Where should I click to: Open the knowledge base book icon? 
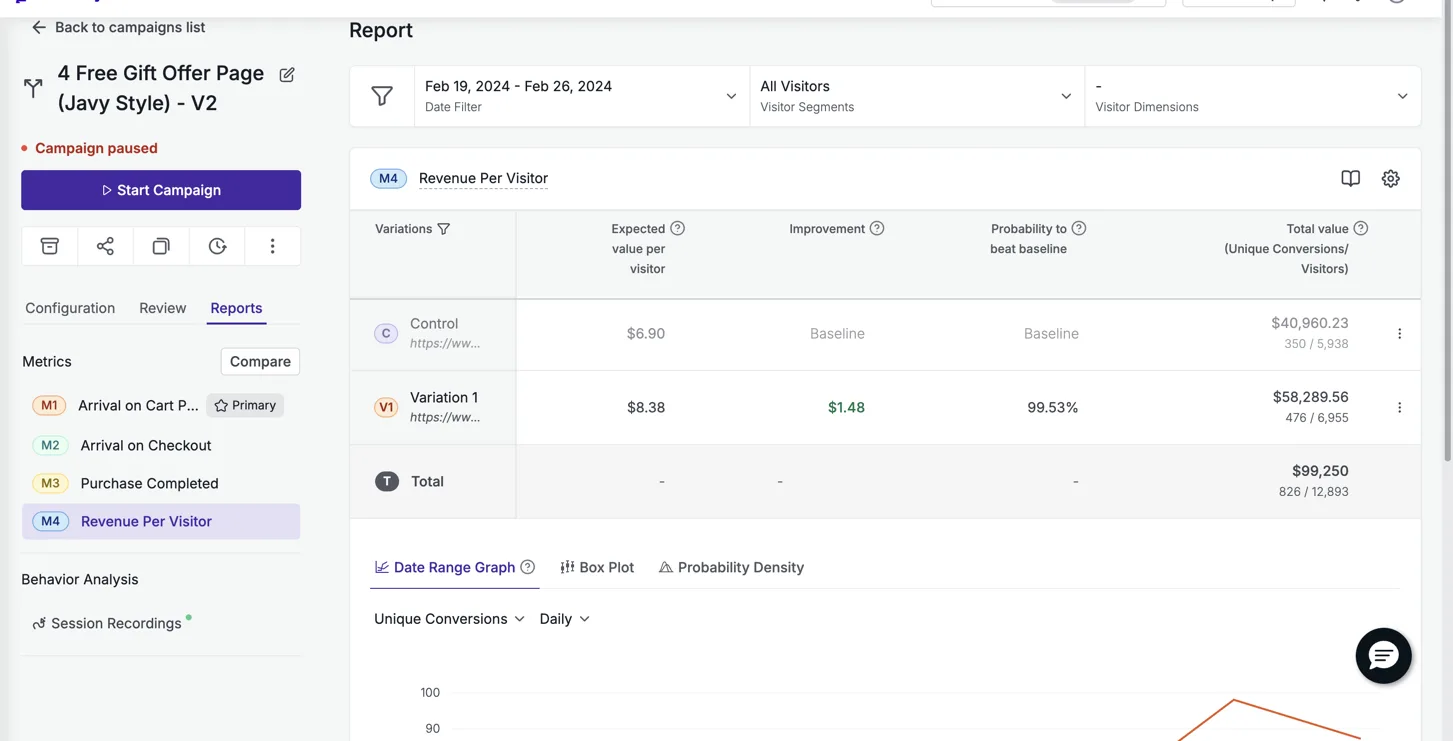(x=1350, y=178)
